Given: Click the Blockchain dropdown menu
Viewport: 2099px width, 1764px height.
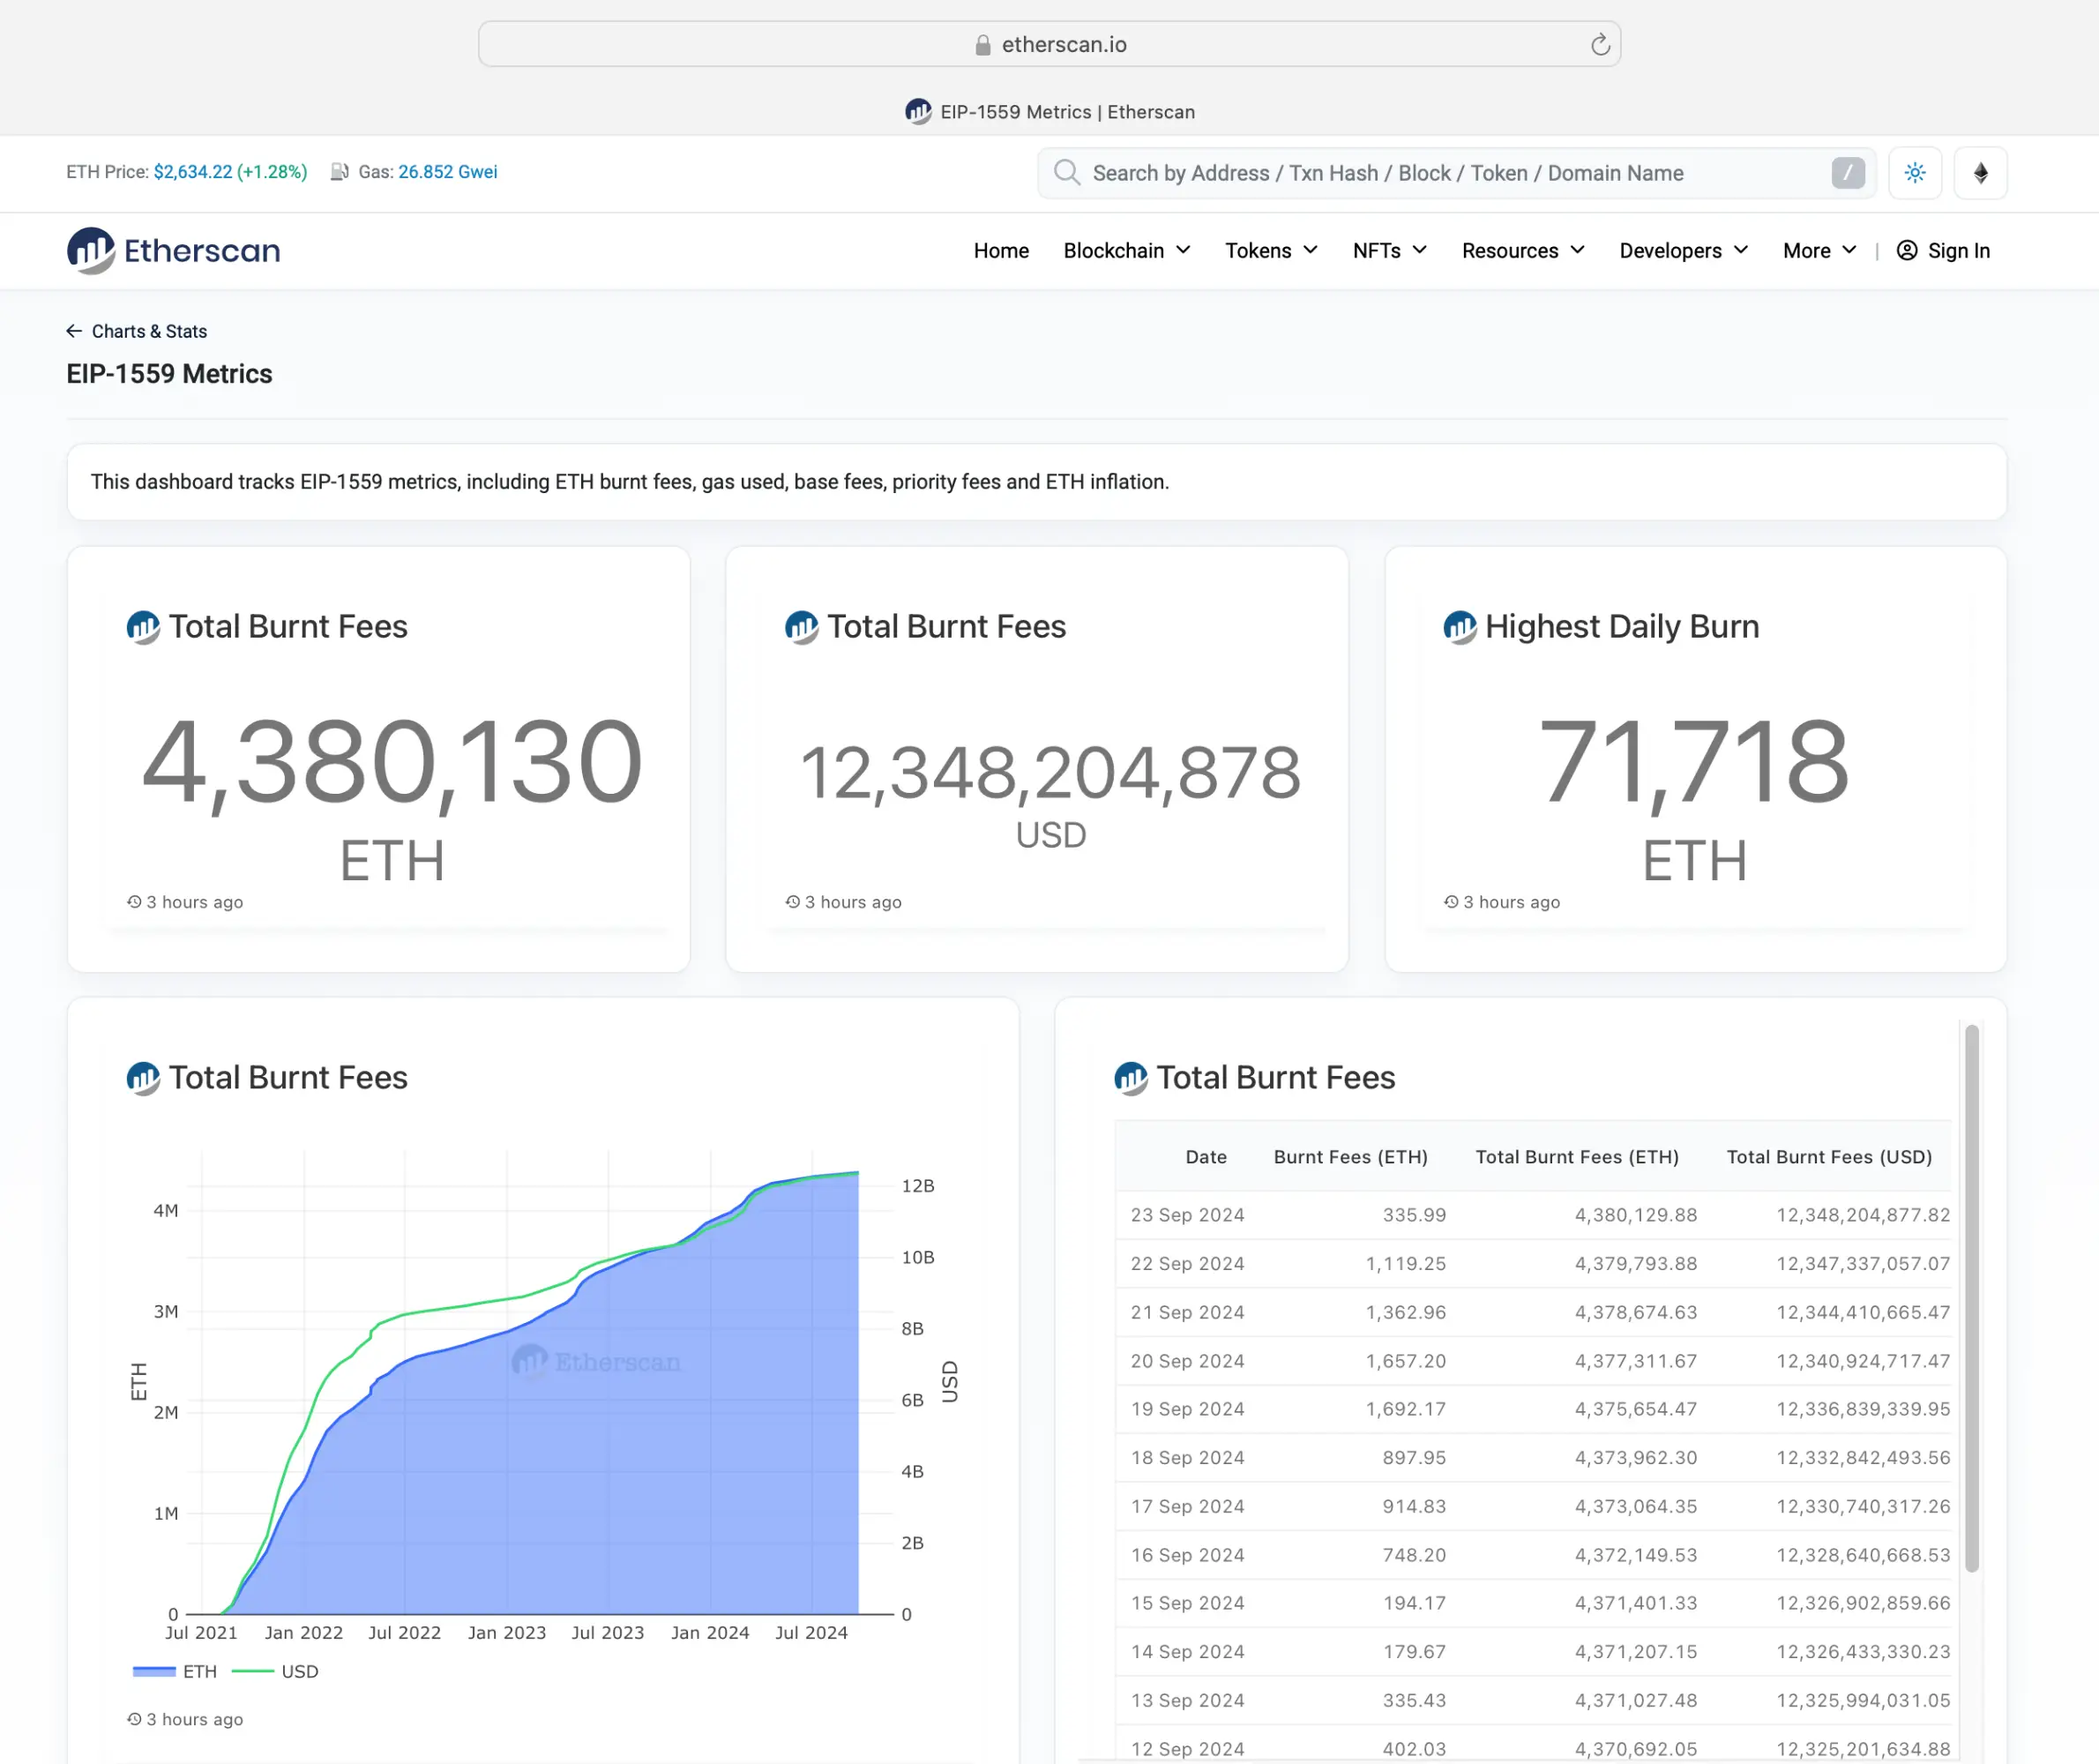Looking at the screenshot, I should click(1128, 250).
